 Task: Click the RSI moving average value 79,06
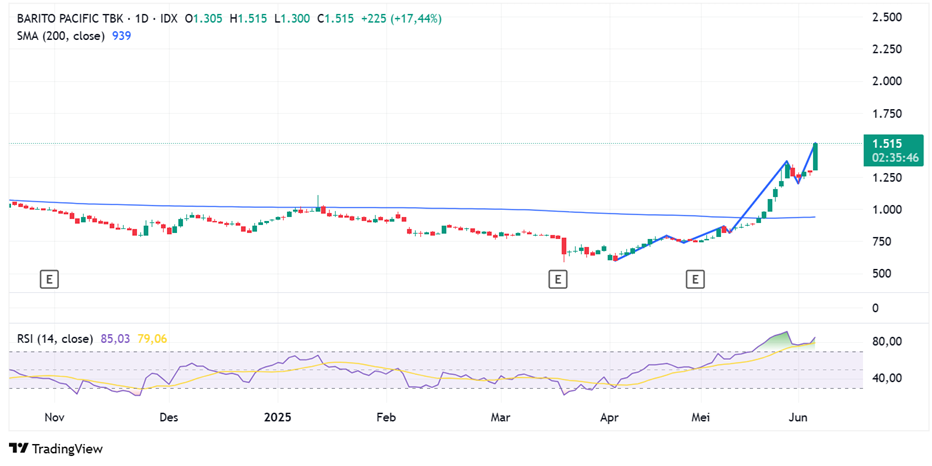tap(152, 339)
